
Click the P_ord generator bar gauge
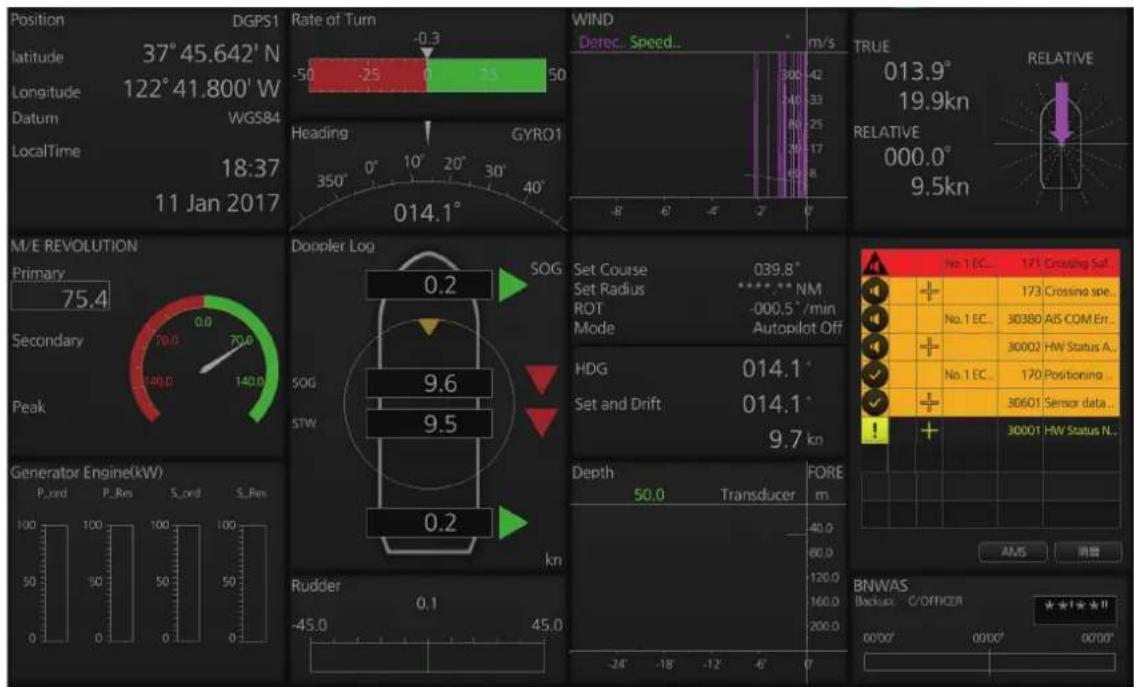[x=57, y=584]
